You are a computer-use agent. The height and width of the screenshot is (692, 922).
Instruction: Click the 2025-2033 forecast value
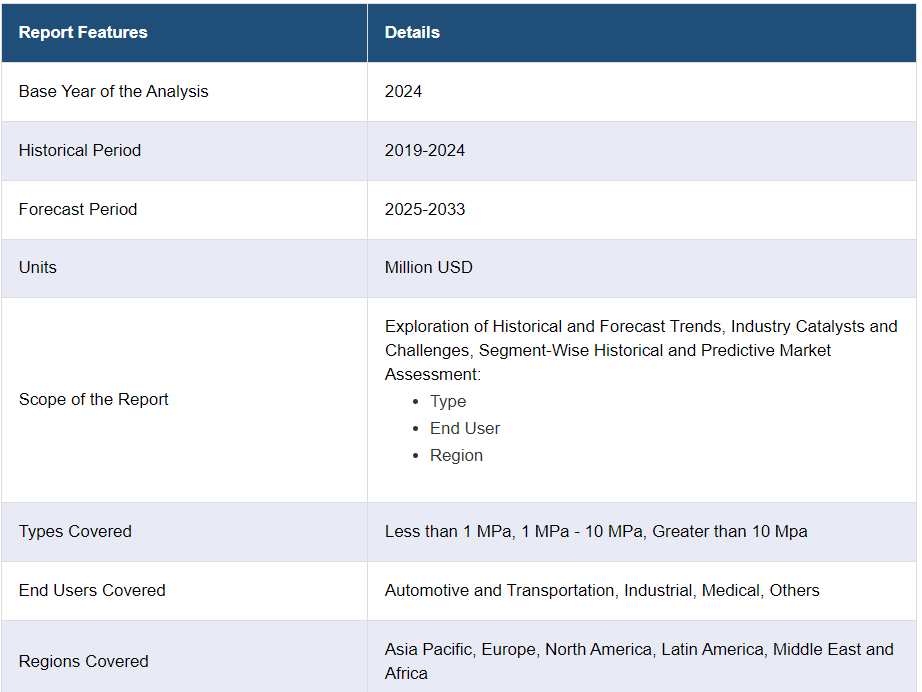[425, 209]
